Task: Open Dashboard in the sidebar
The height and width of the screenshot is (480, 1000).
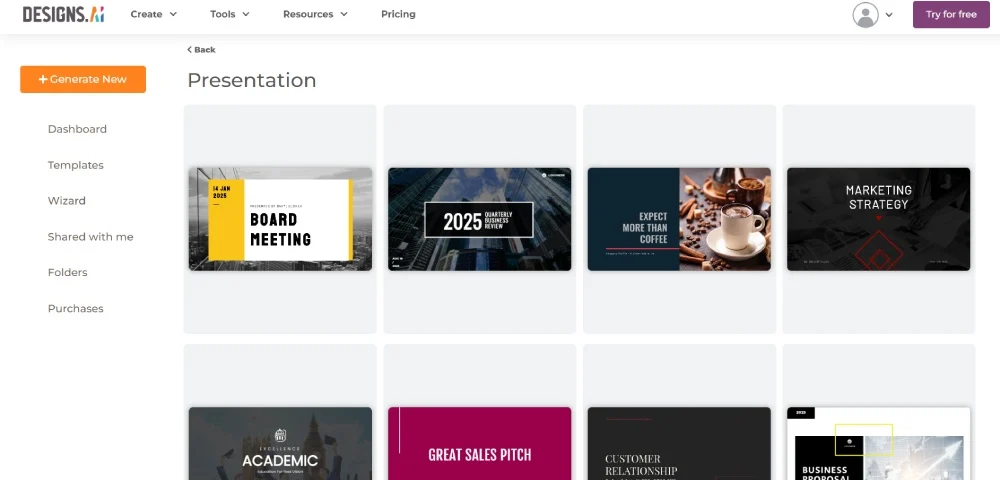Action: coord(77,129)
